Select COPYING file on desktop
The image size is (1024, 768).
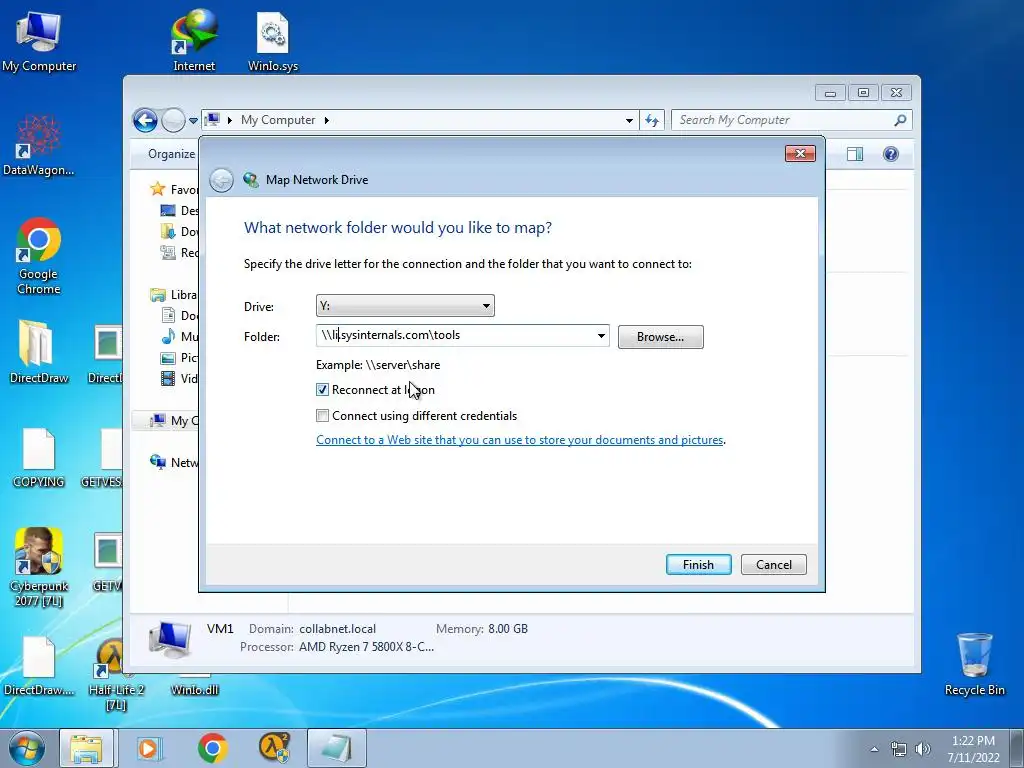point(39,457)
